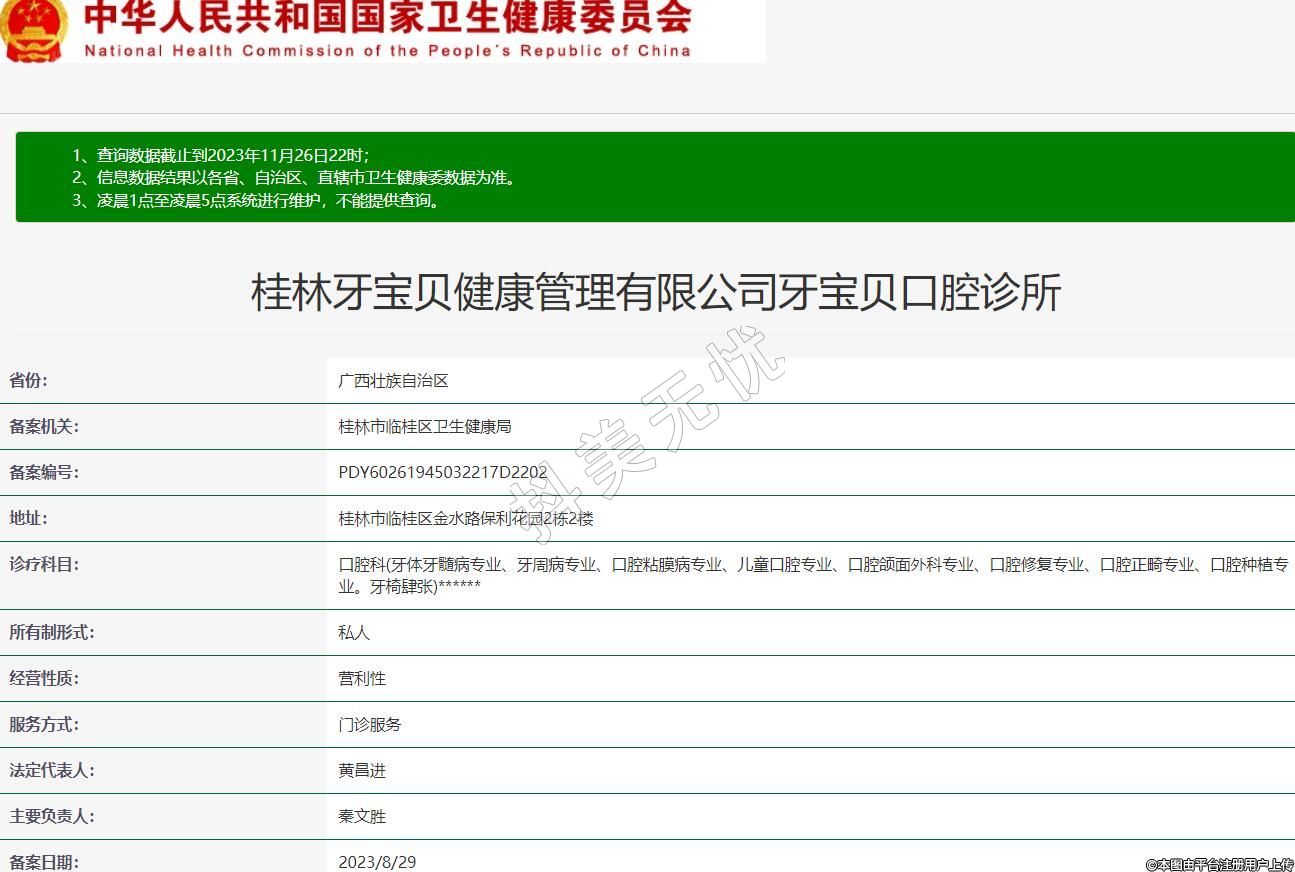Click the record date 2023/8/29
Viewport: 1295px width, 872px height.
pyautogui.click(x=377, y=862)
